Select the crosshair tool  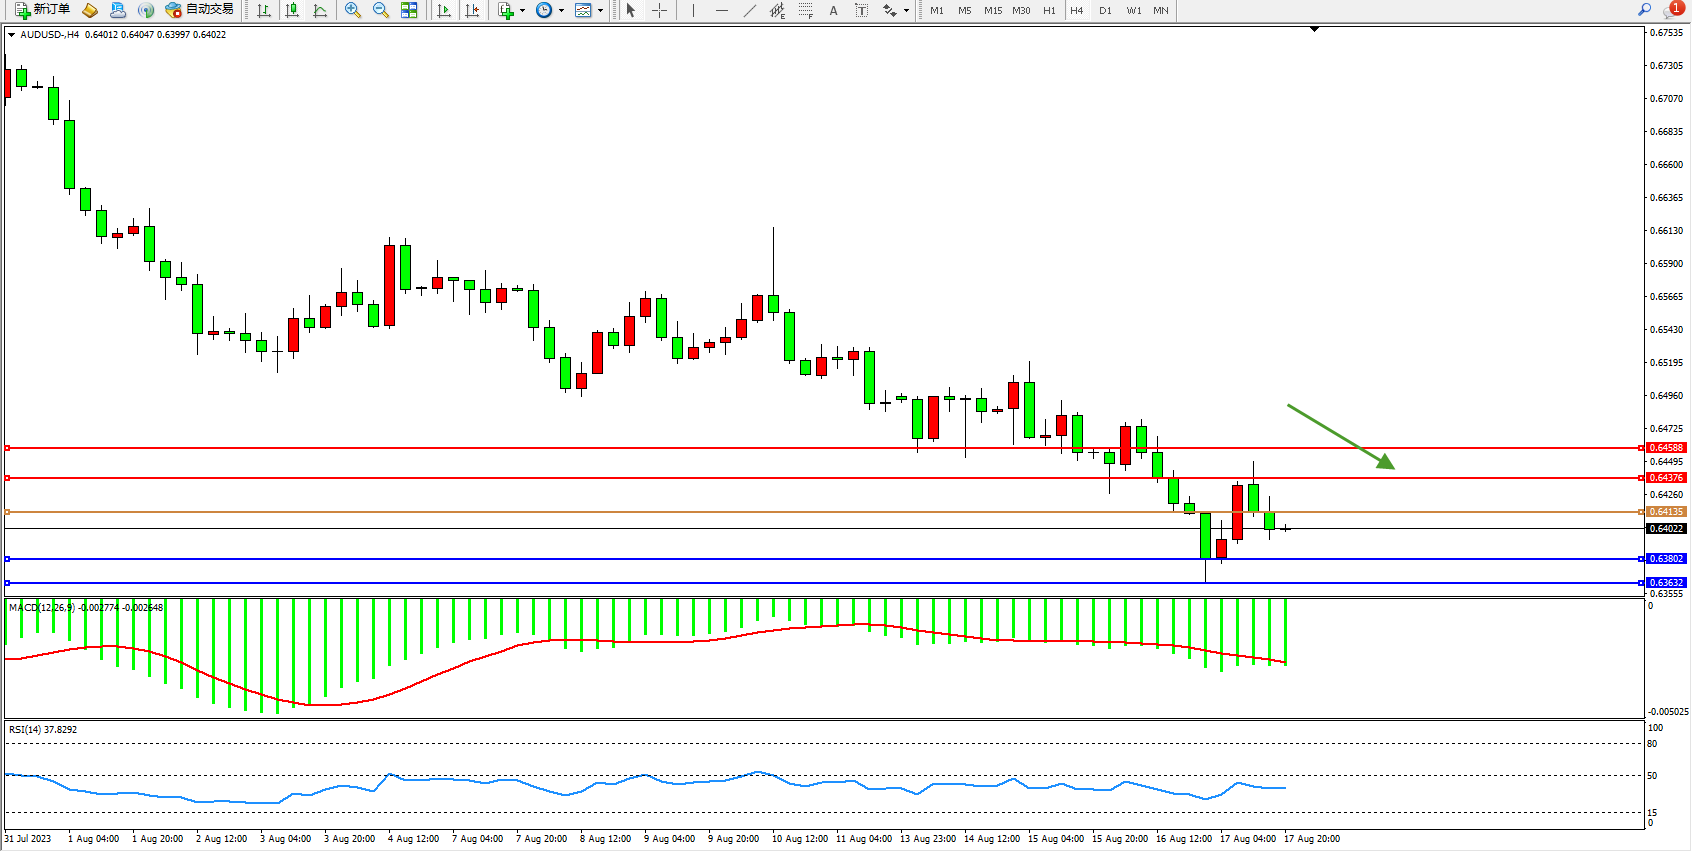[660, 10]
